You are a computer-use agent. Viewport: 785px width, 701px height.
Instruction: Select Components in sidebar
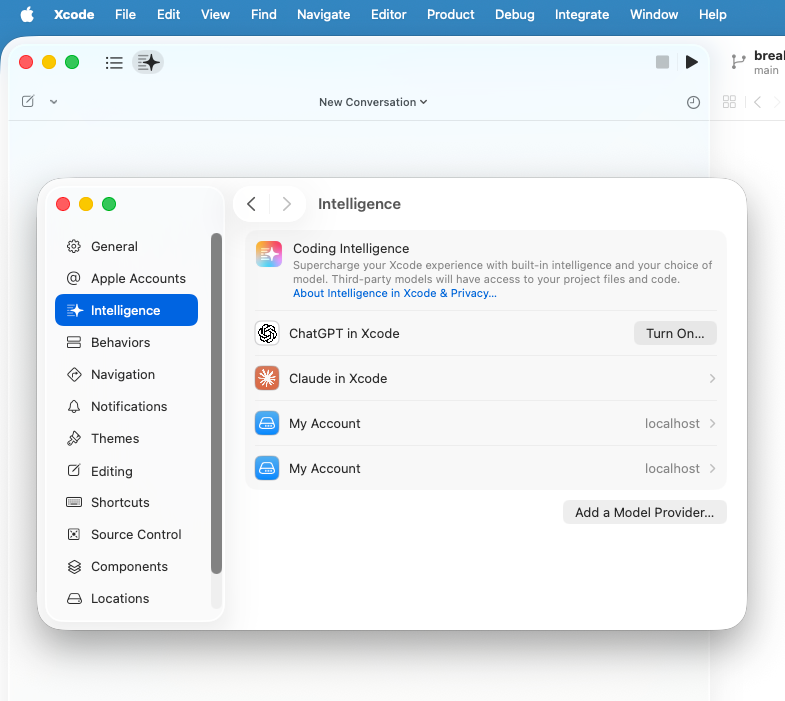tap(126, 566)
